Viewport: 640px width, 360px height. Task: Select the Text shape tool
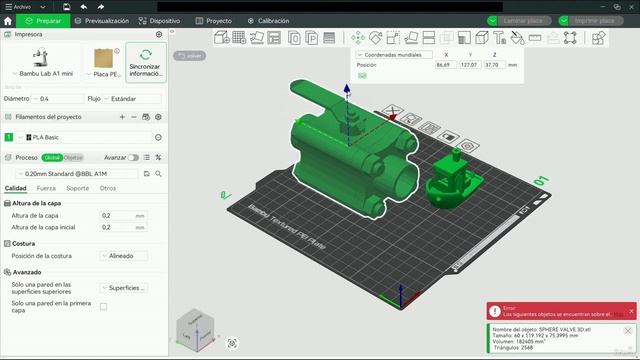pos(500,38)
